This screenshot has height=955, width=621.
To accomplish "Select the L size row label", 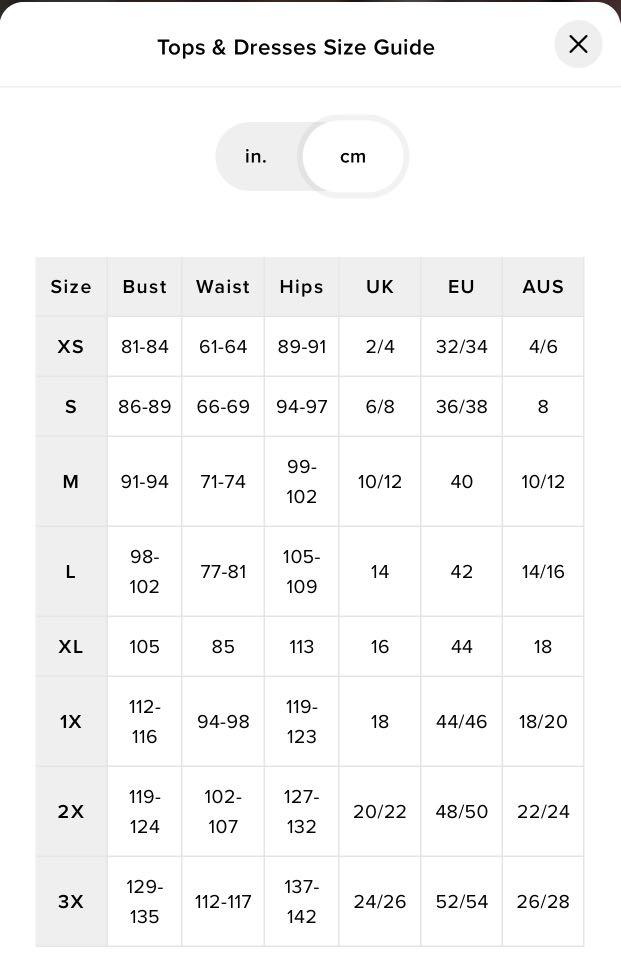I will point(71,572).
